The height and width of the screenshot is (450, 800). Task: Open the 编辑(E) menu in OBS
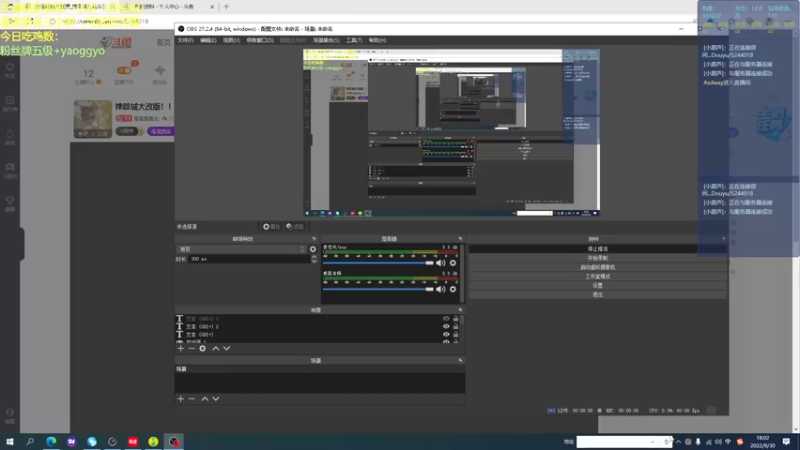coord(208,40)
